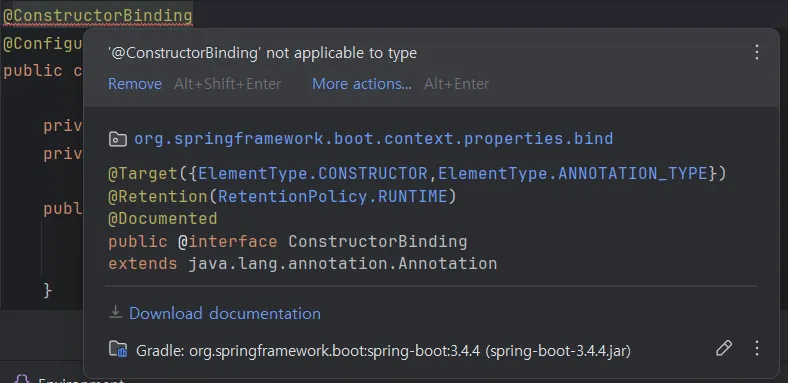Open the org.springframework.boot.context.properties.bind package link
Image resolution: width=788 pixels, height=383 pixels.
(373, 139)
